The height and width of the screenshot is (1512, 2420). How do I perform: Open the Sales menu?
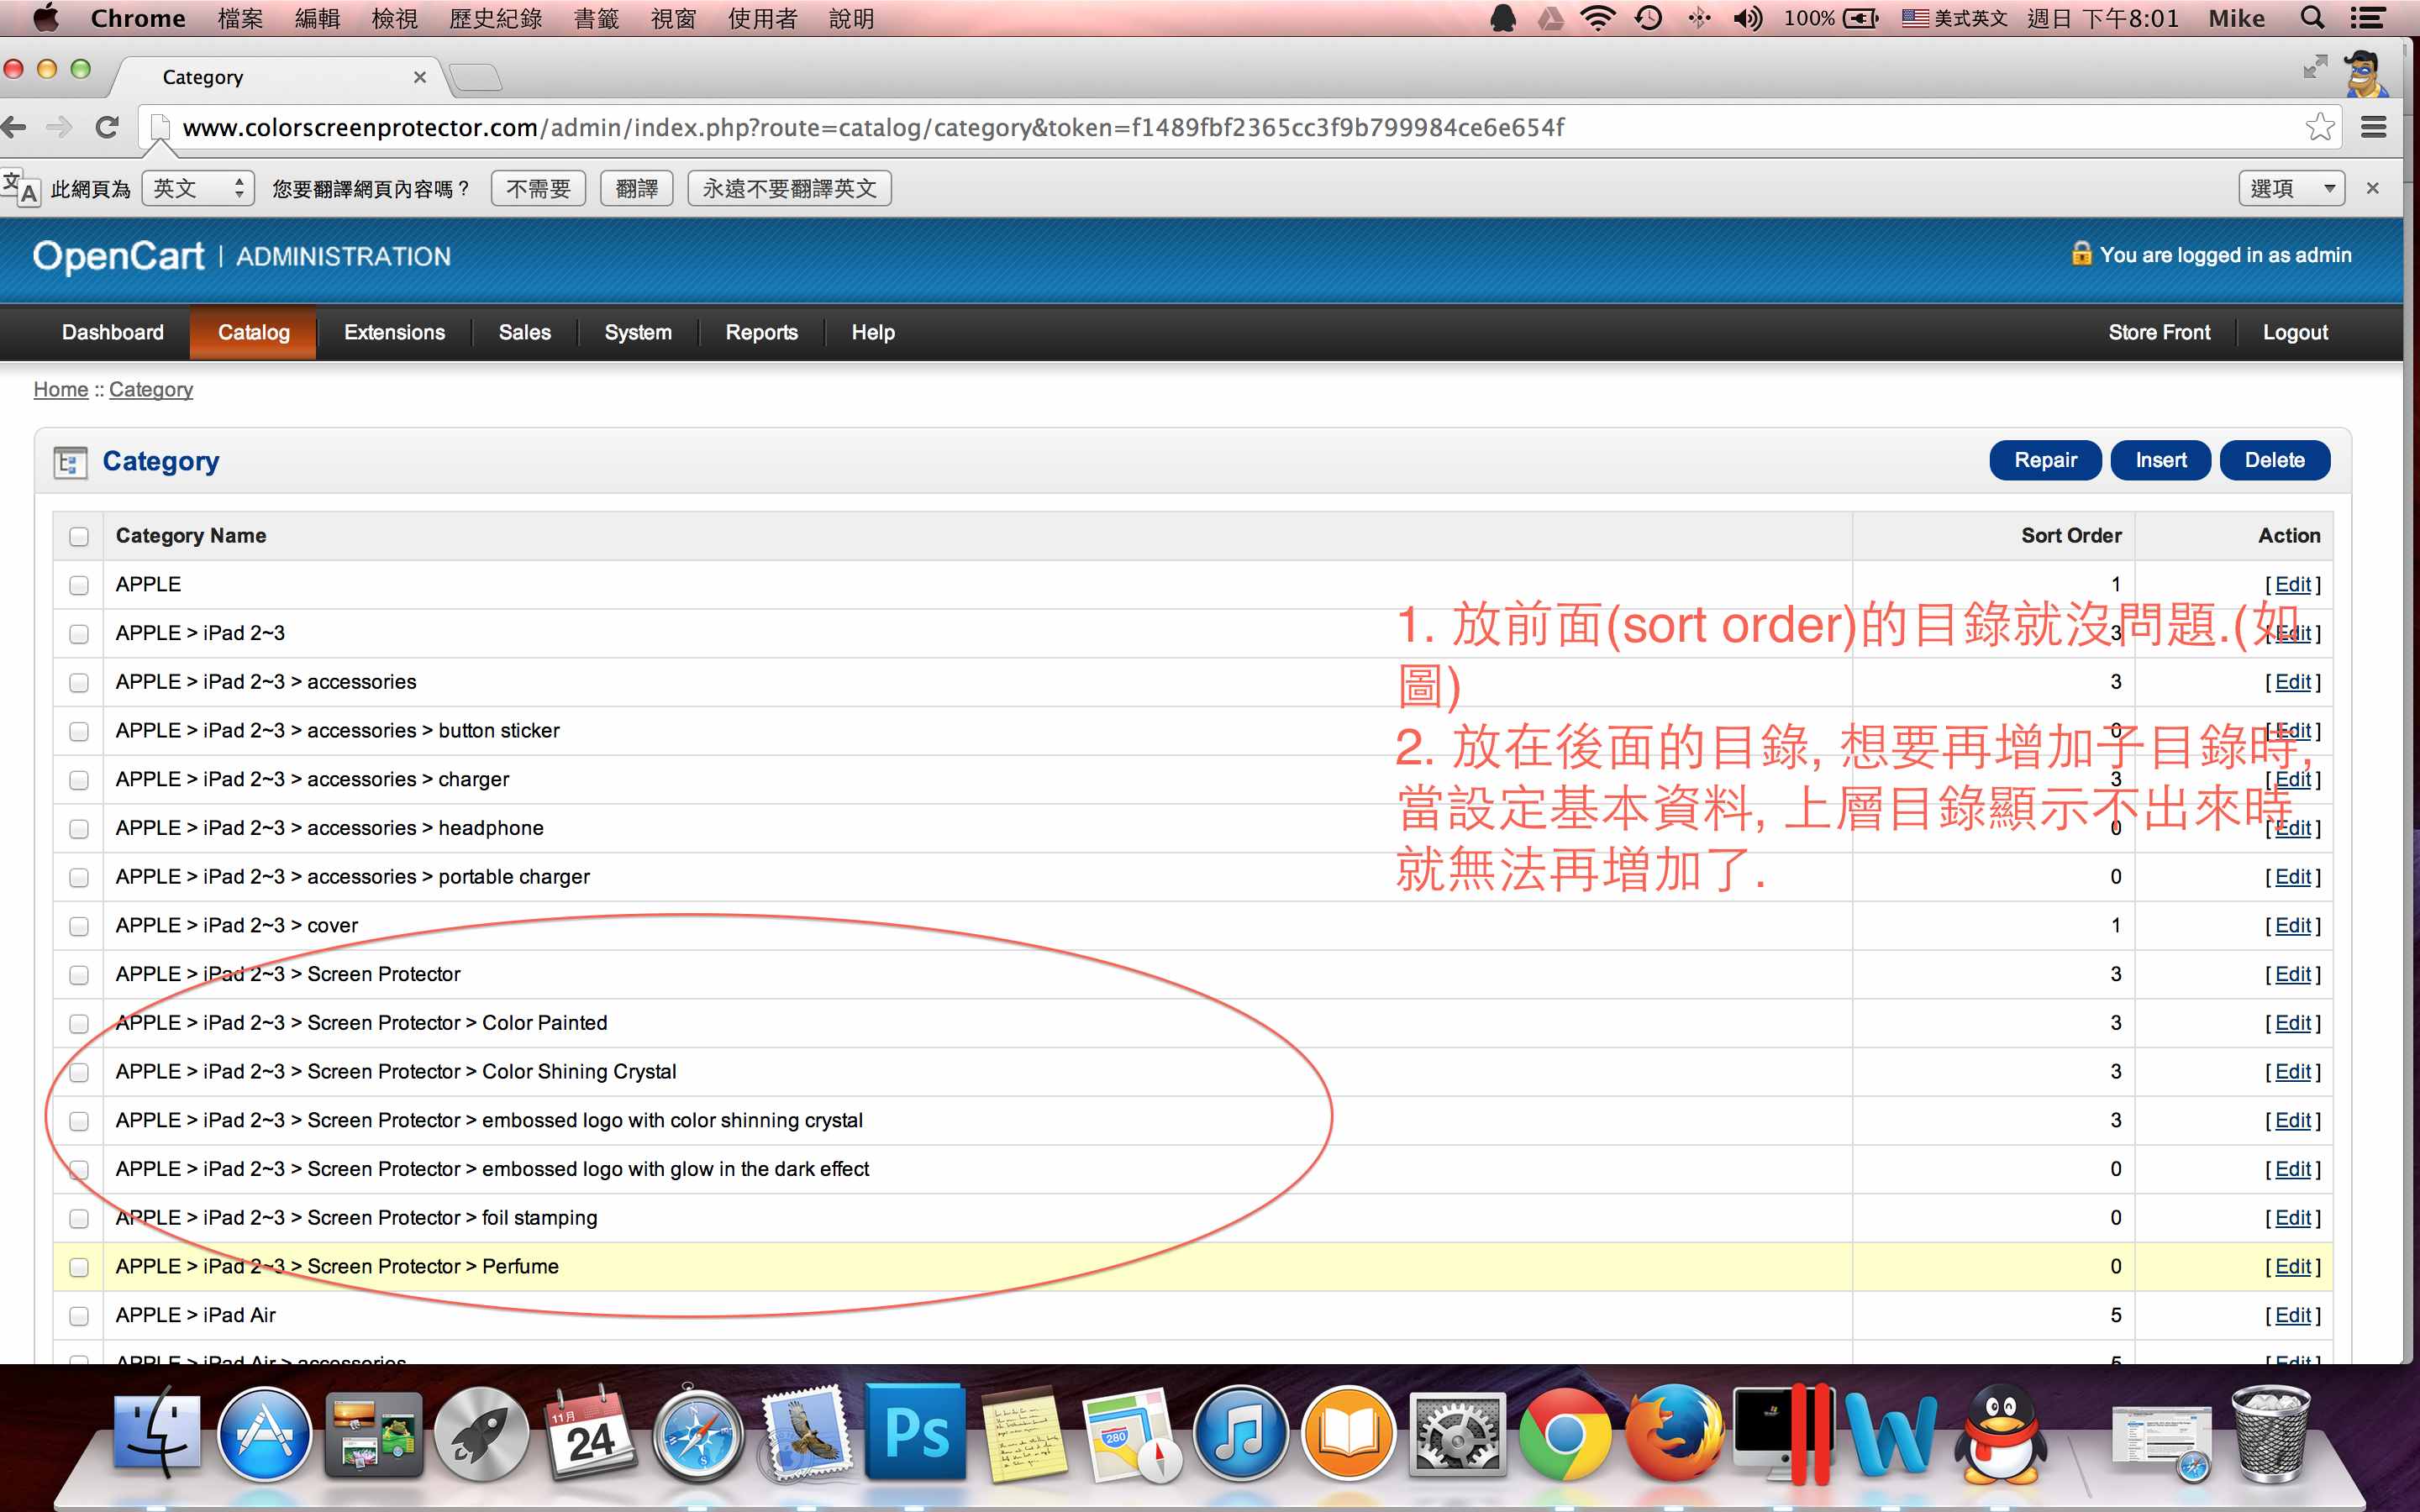click(x=524, y=332)
